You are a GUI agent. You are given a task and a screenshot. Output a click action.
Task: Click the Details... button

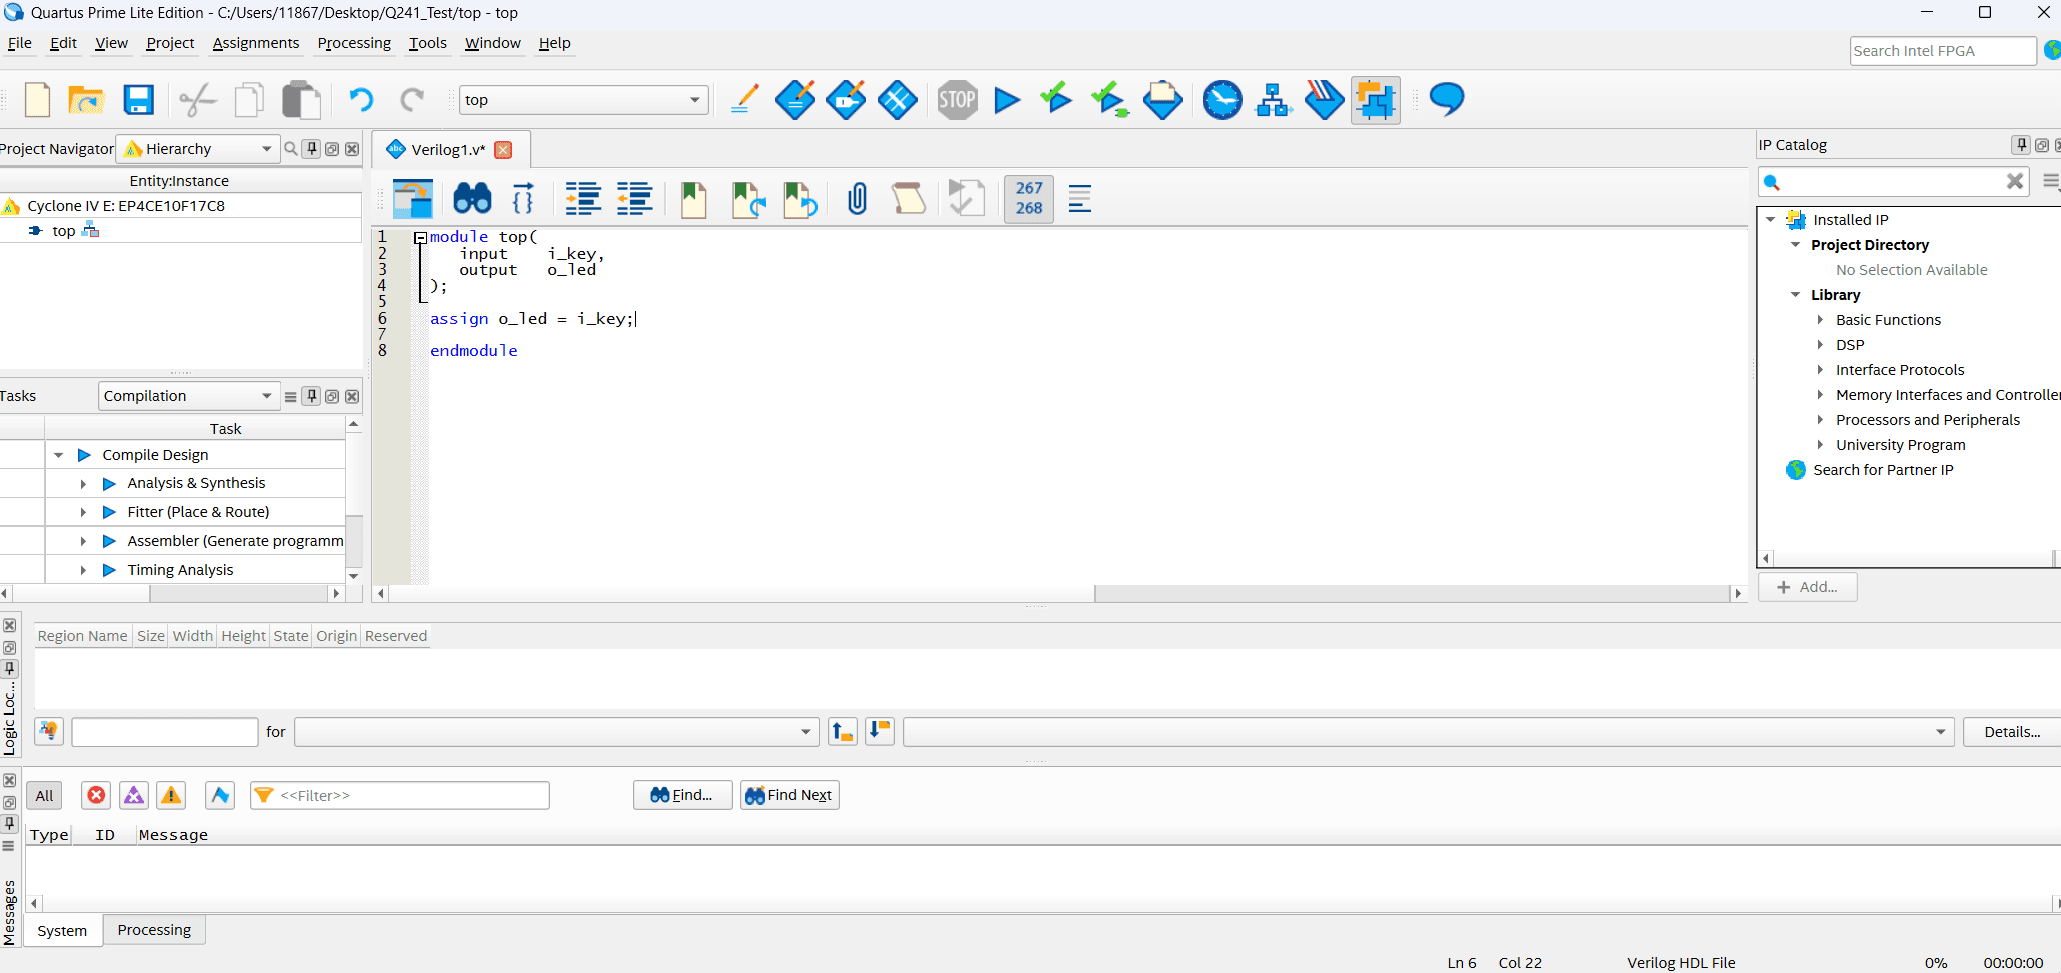[2011, 732]
